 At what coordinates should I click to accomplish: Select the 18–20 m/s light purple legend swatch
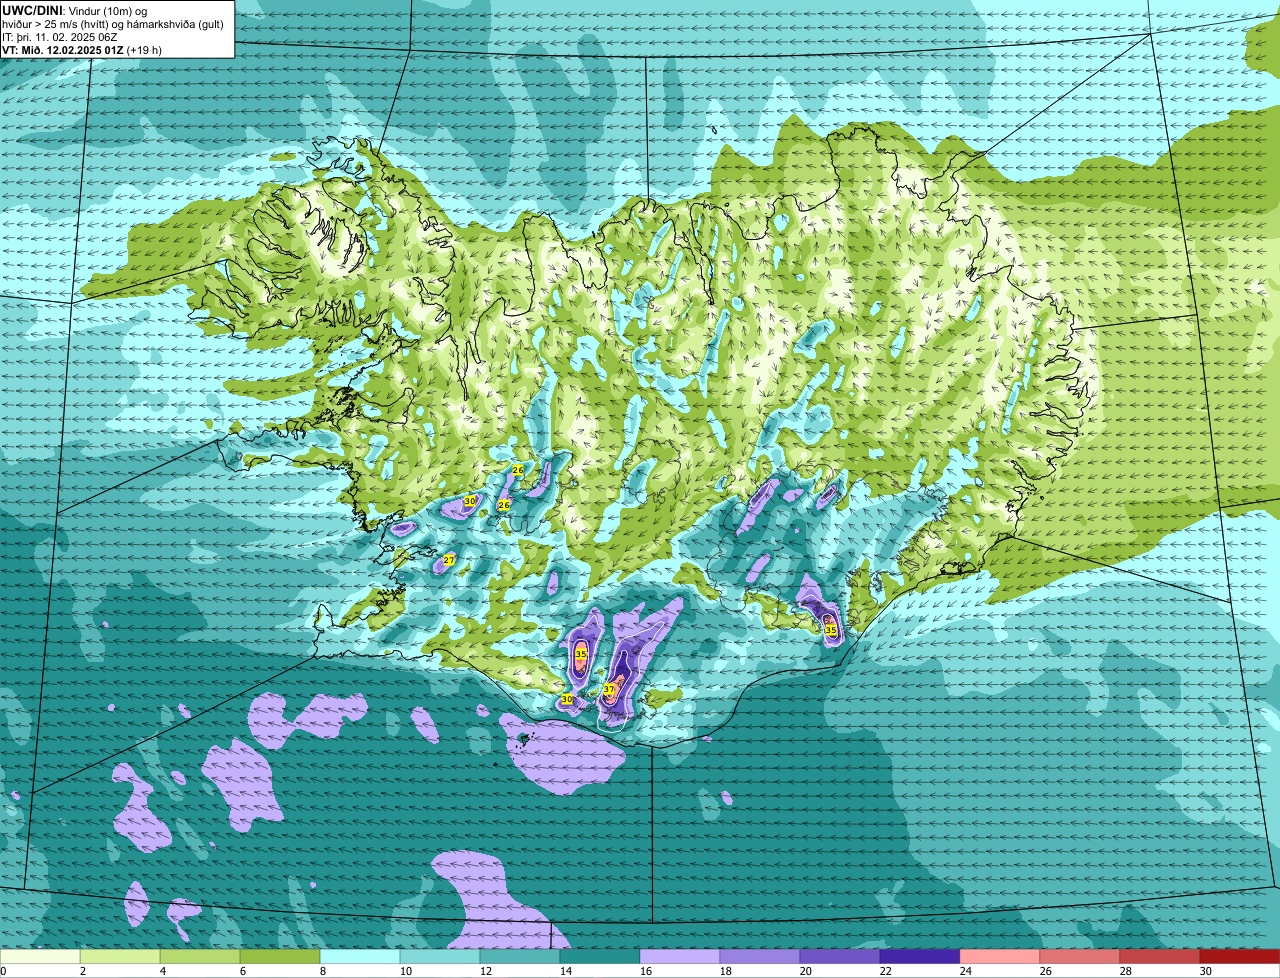tap(760, 957)
